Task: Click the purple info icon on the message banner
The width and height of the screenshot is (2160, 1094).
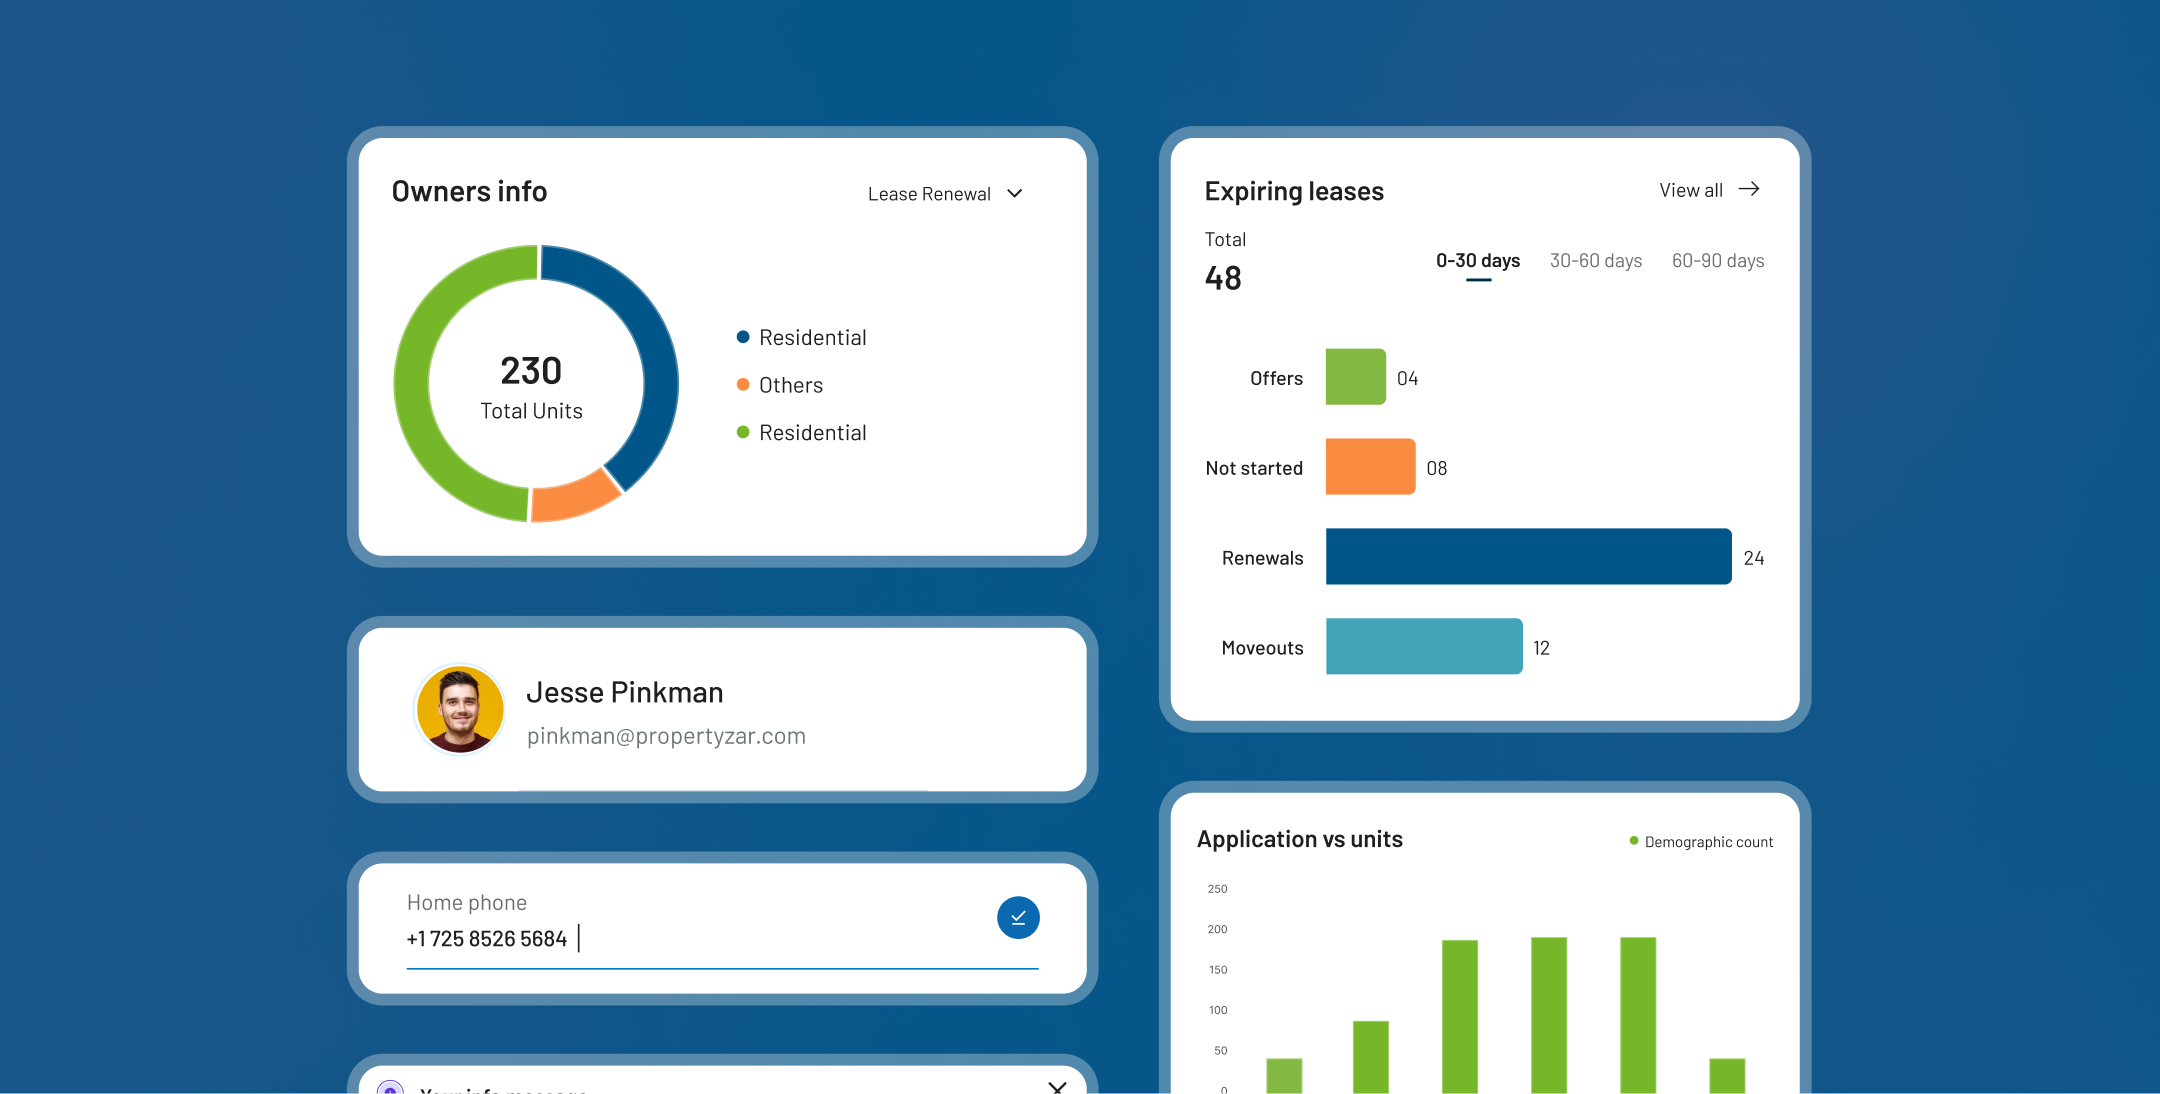Action: point(392,1090)
